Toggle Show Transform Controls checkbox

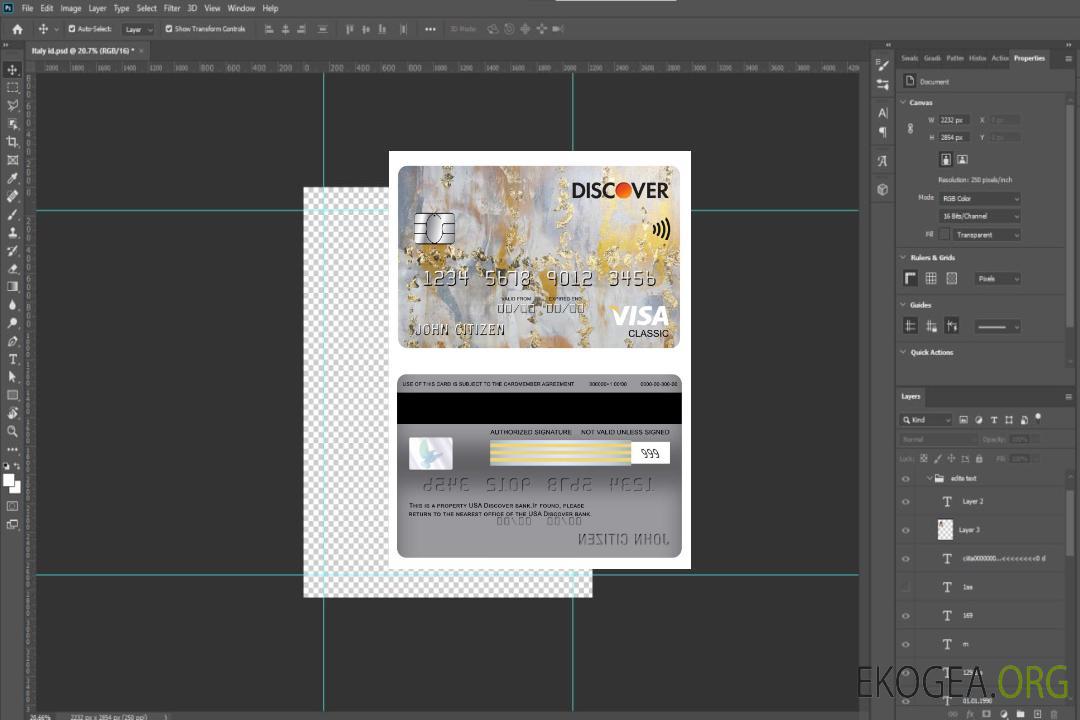point(169,29)
